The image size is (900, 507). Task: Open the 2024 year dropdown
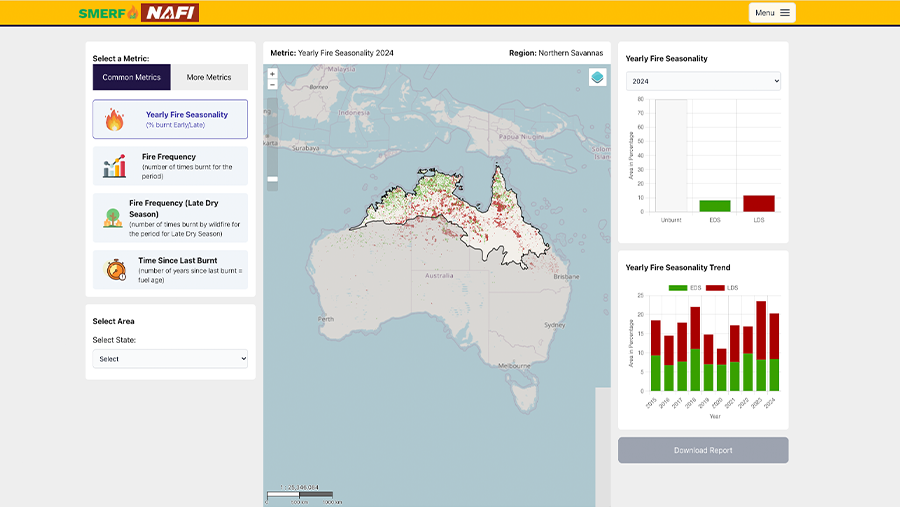[x=703, y=81]
